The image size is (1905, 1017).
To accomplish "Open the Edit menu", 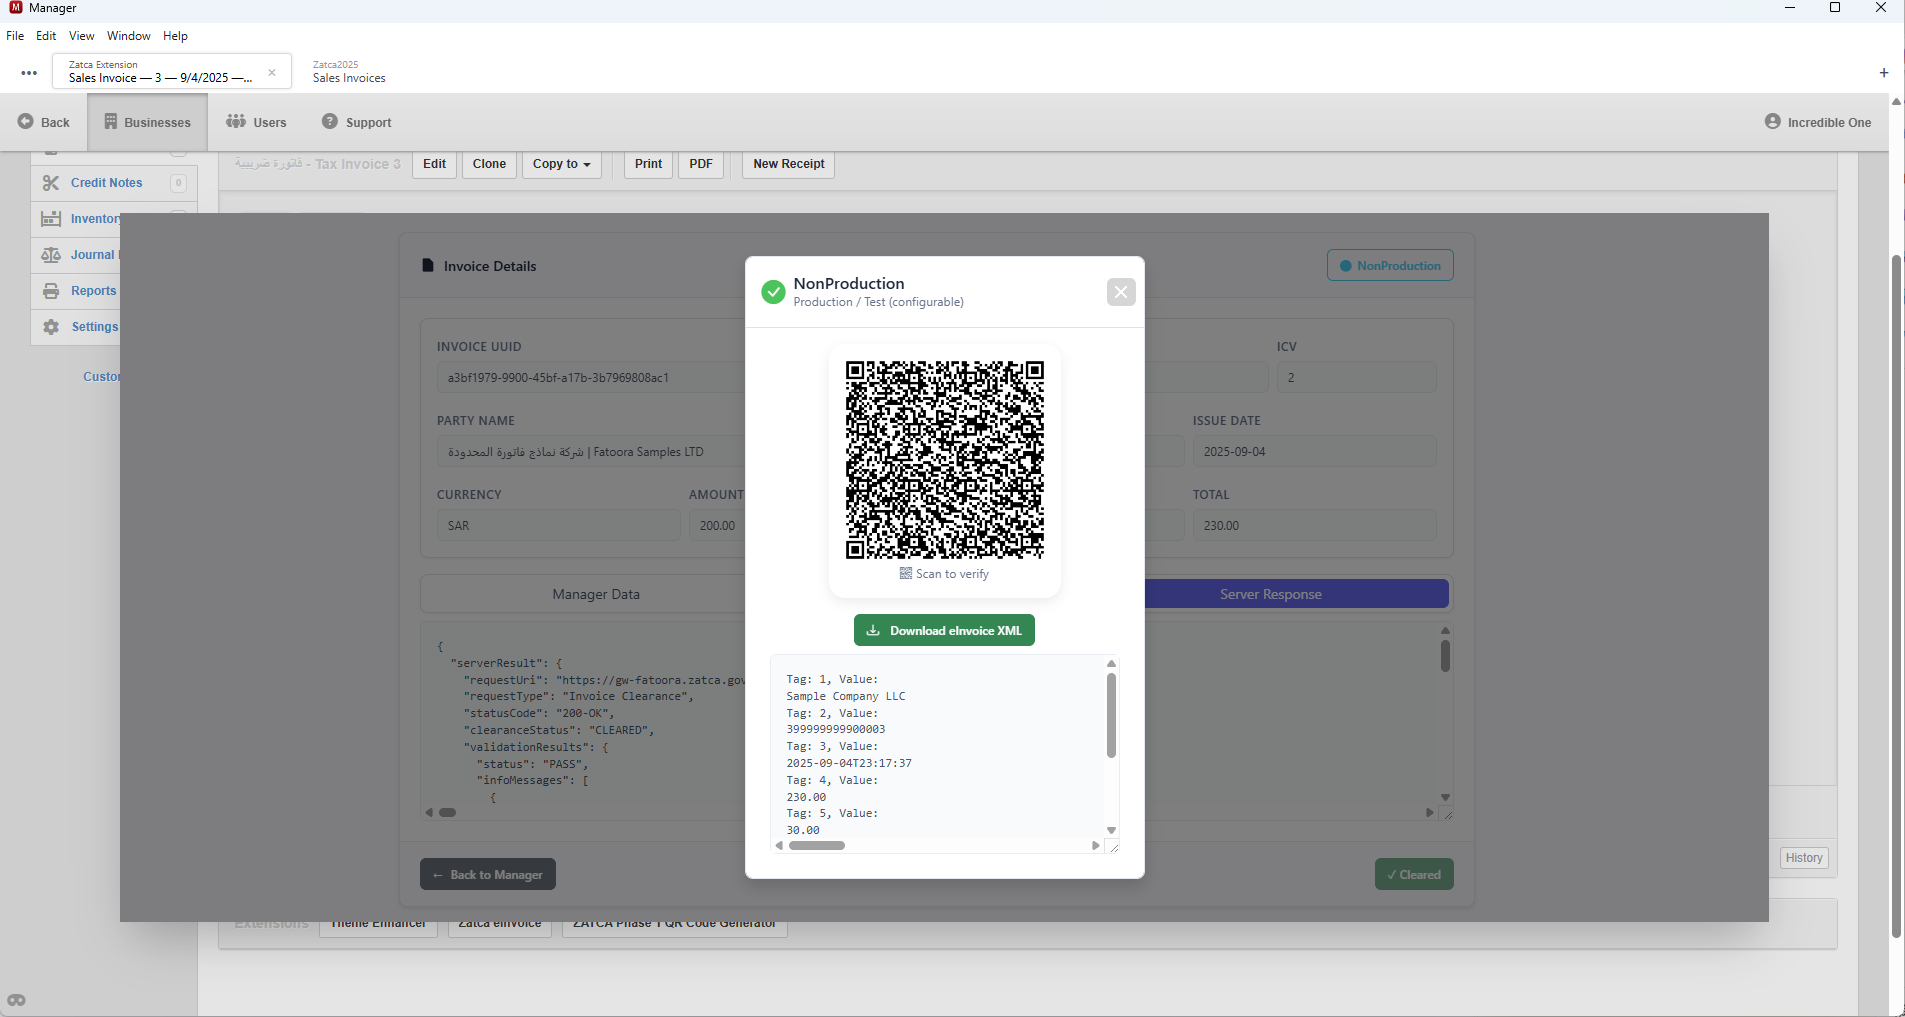I will click(x=46, y=36).
